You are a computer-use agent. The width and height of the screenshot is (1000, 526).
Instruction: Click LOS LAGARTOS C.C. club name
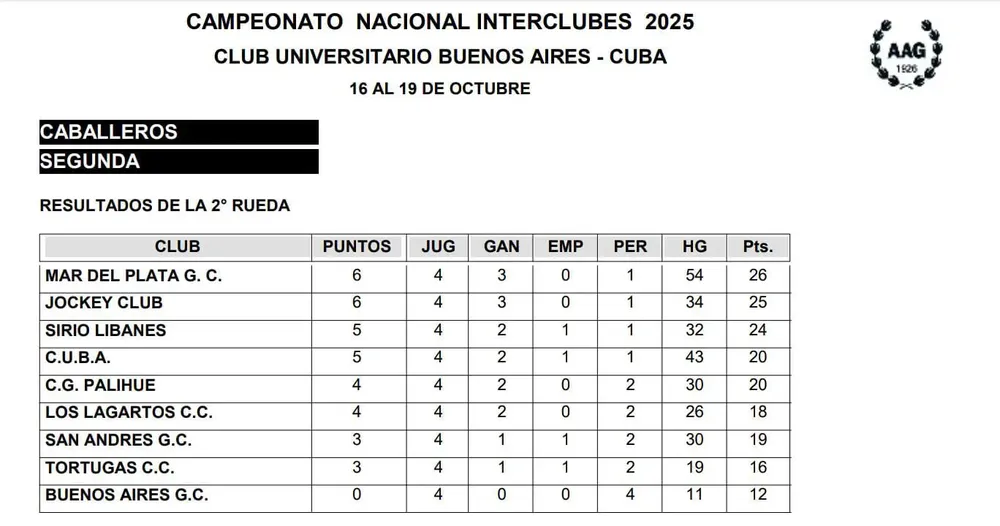(x=129, y=412)
